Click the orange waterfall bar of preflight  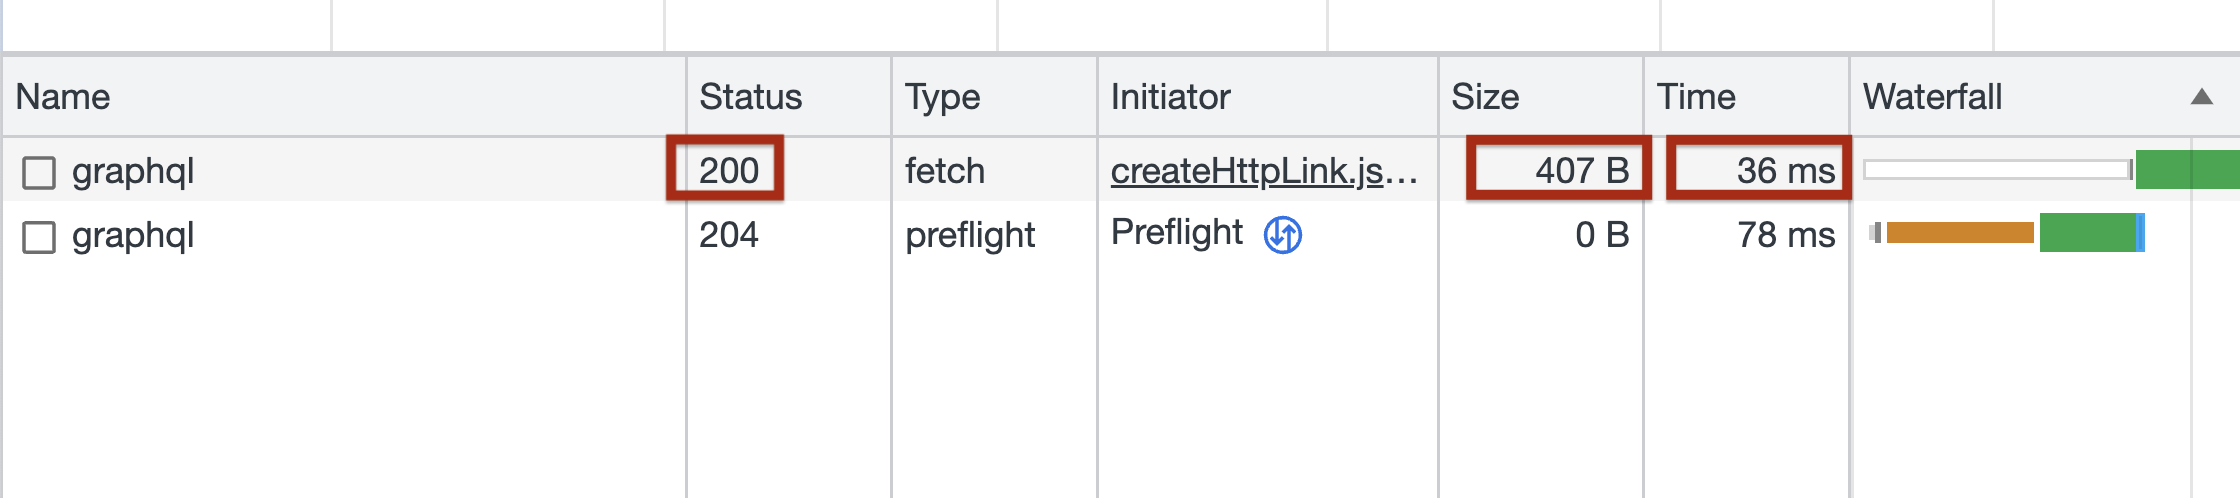tap(1960, 233)
